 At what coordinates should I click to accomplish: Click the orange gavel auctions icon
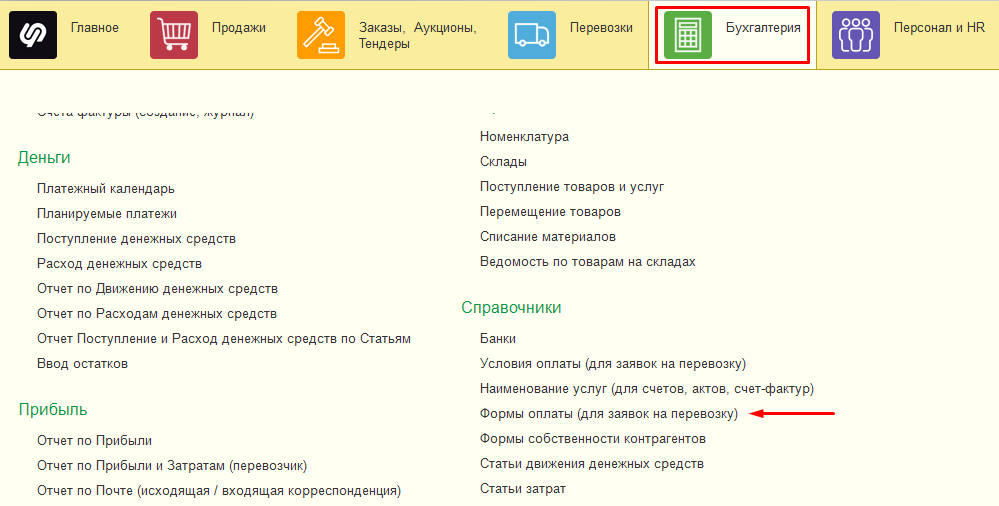(321, 35)
